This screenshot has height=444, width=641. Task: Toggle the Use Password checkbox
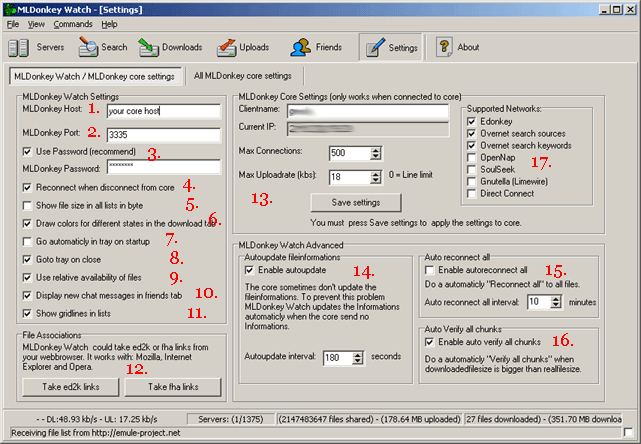(27, 151)
